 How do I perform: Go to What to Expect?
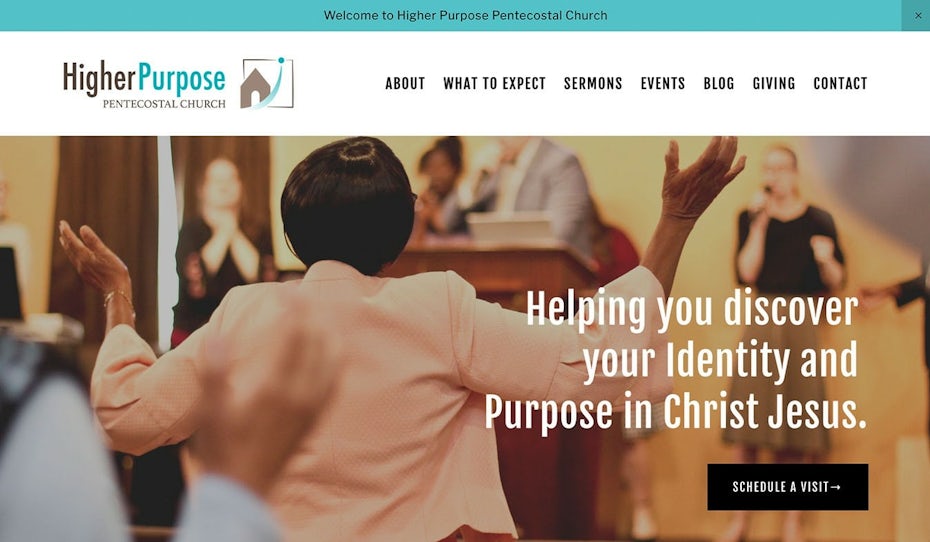[494, 84]
